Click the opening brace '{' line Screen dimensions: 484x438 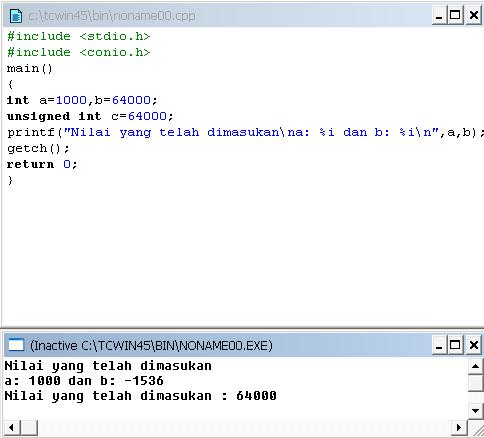(10, 84)
